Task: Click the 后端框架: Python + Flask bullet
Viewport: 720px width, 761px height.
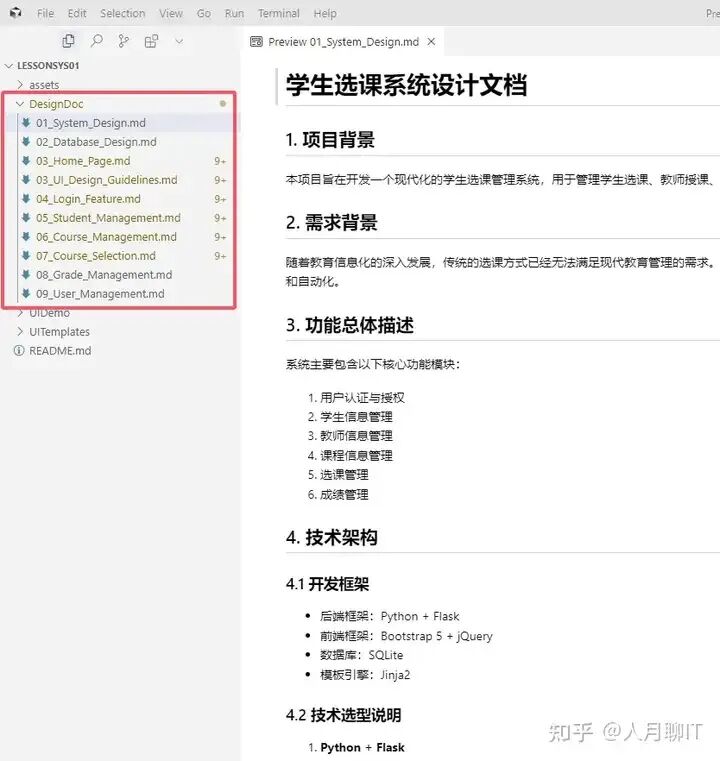Action: tap(389, 616)
